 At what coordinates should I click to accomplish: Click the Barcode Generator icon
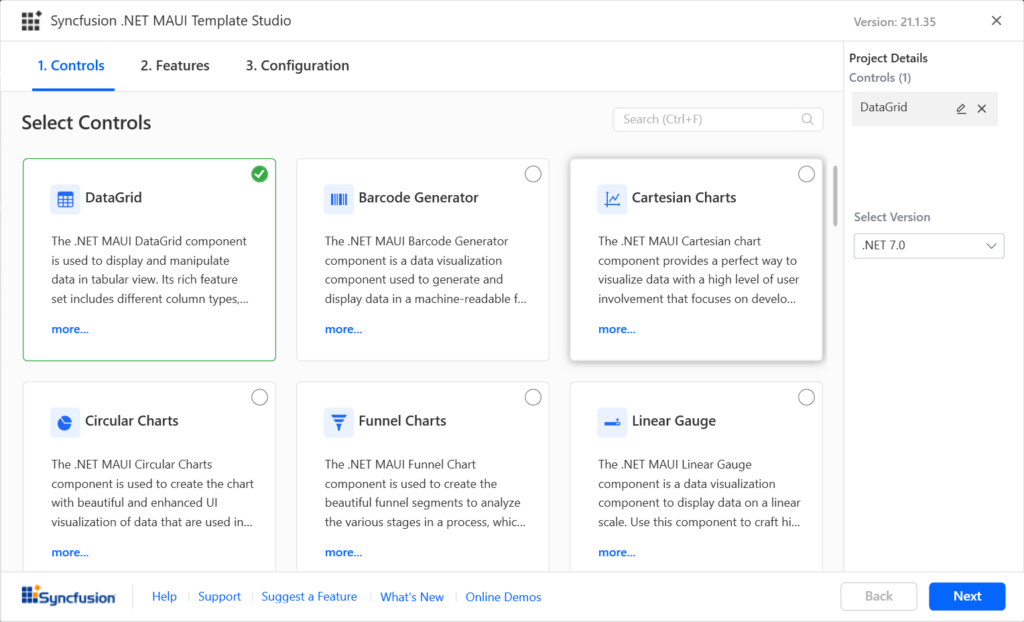click(x=339, y=199)
